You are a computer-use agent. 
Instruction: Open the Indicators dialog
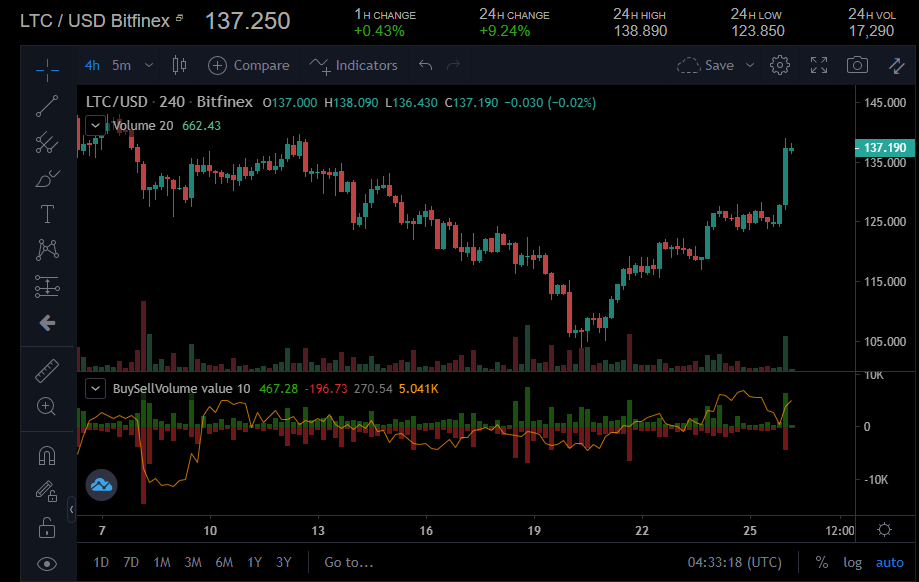click(x=353, y=65)
